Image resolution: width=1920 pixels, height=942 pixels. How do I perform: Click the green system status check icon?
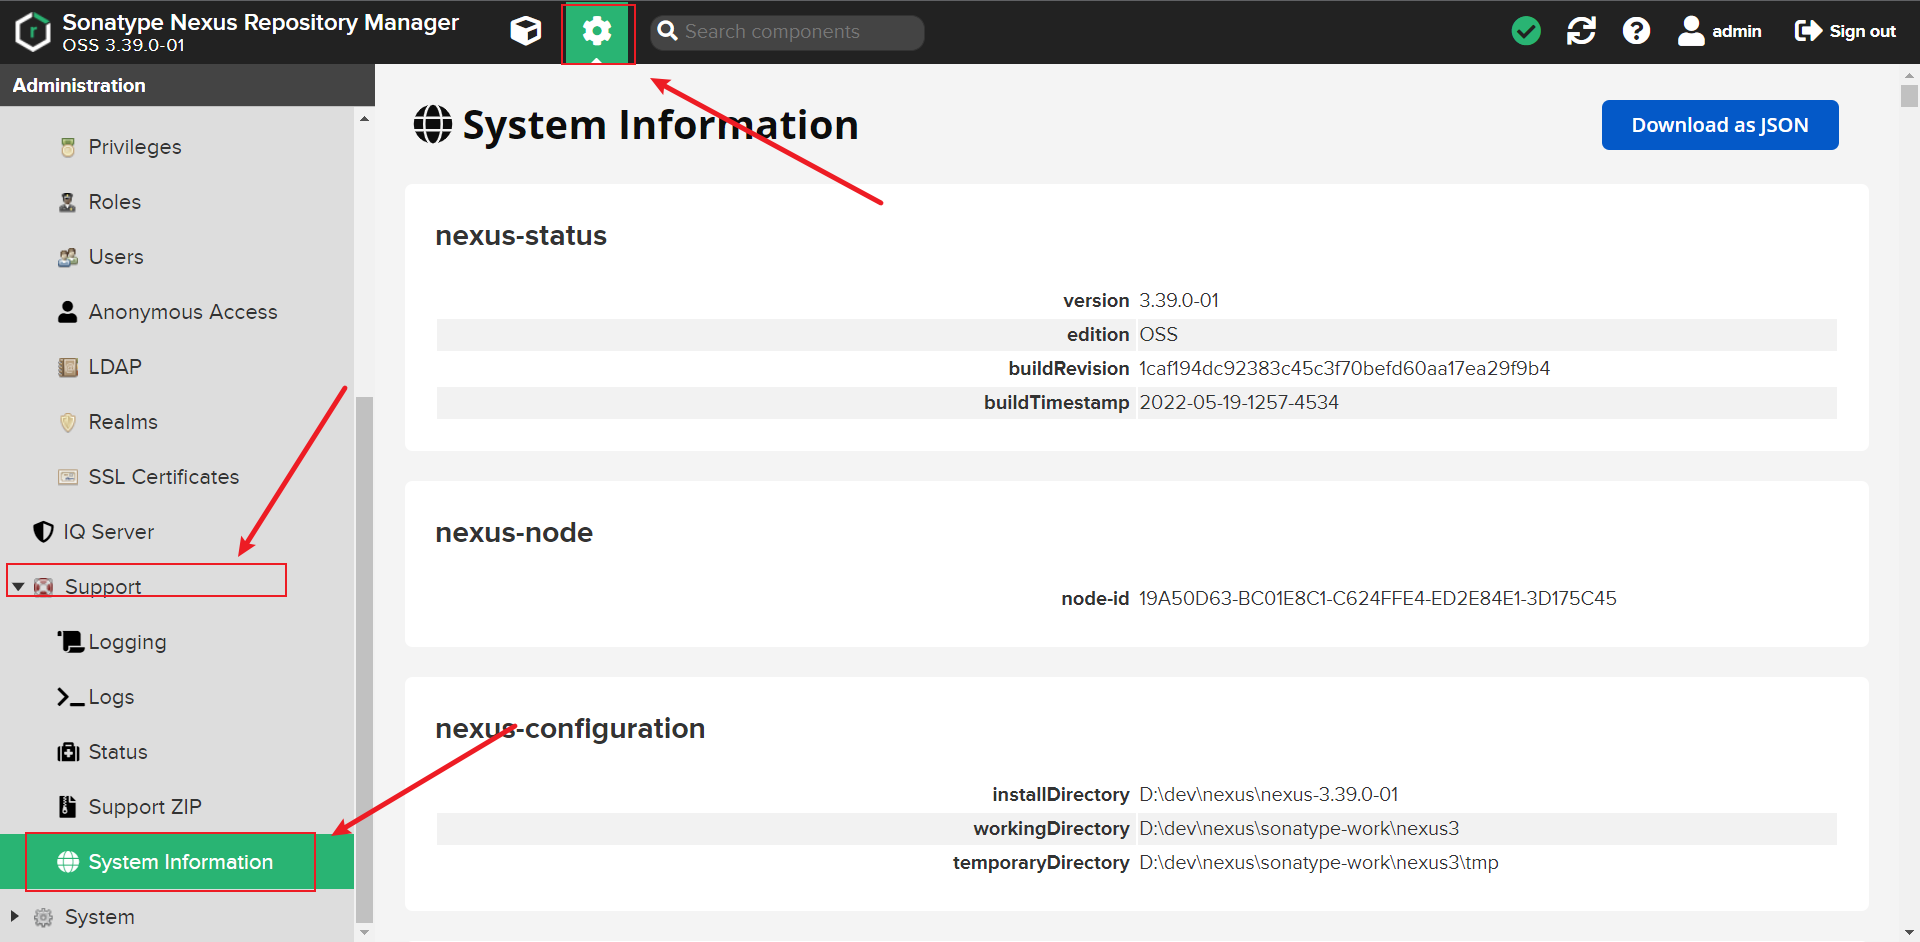pyautogui.click(x=1526, y=31)
